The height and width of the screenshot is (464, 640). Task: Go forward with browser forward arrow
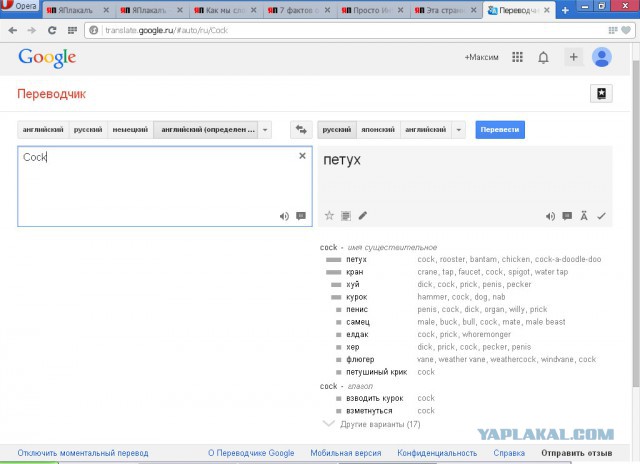pyautogui.click(x=31, y=30)
